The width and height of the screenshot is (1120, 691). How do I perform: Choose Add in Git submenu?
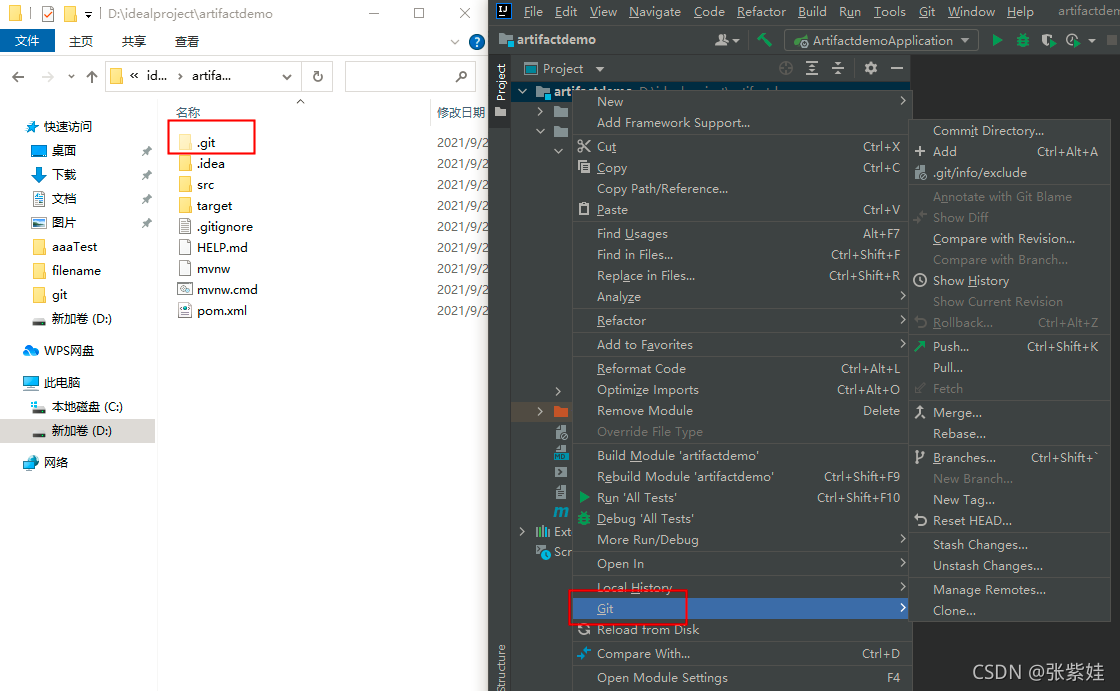(1009, 151)
